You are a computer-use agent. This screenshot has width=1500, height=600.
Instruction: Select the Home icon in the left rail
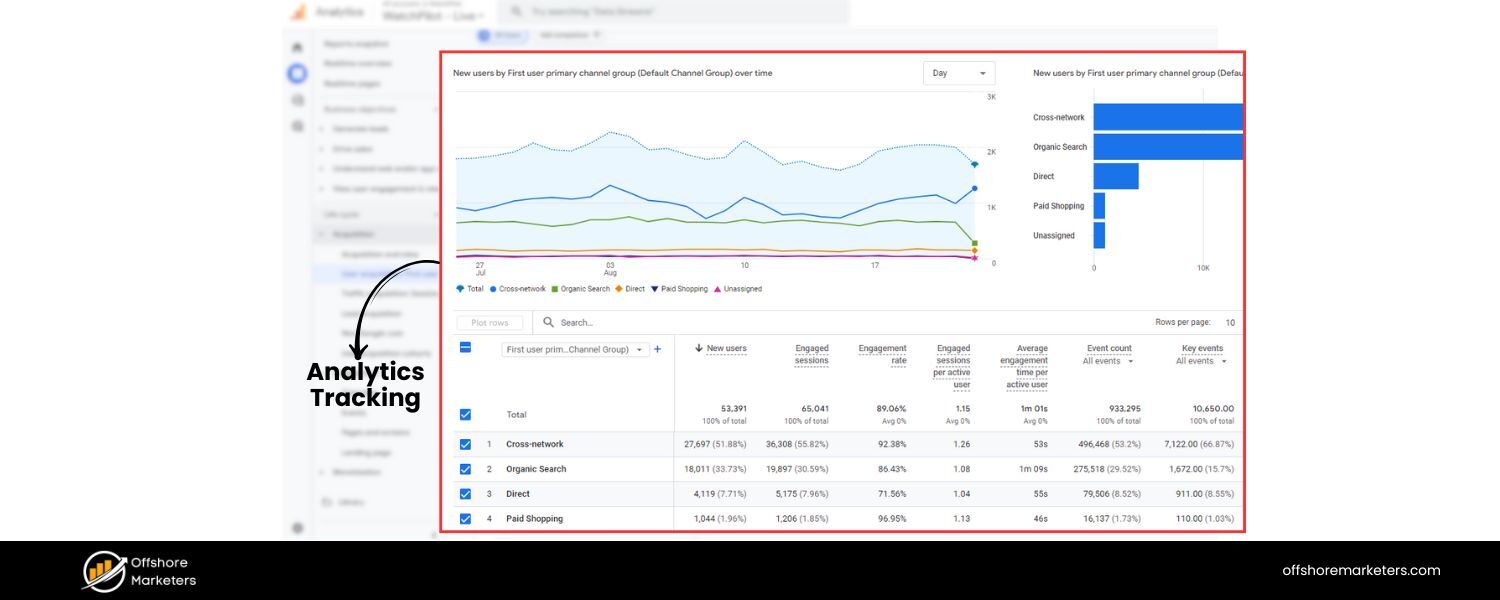(x=296, y=46)
